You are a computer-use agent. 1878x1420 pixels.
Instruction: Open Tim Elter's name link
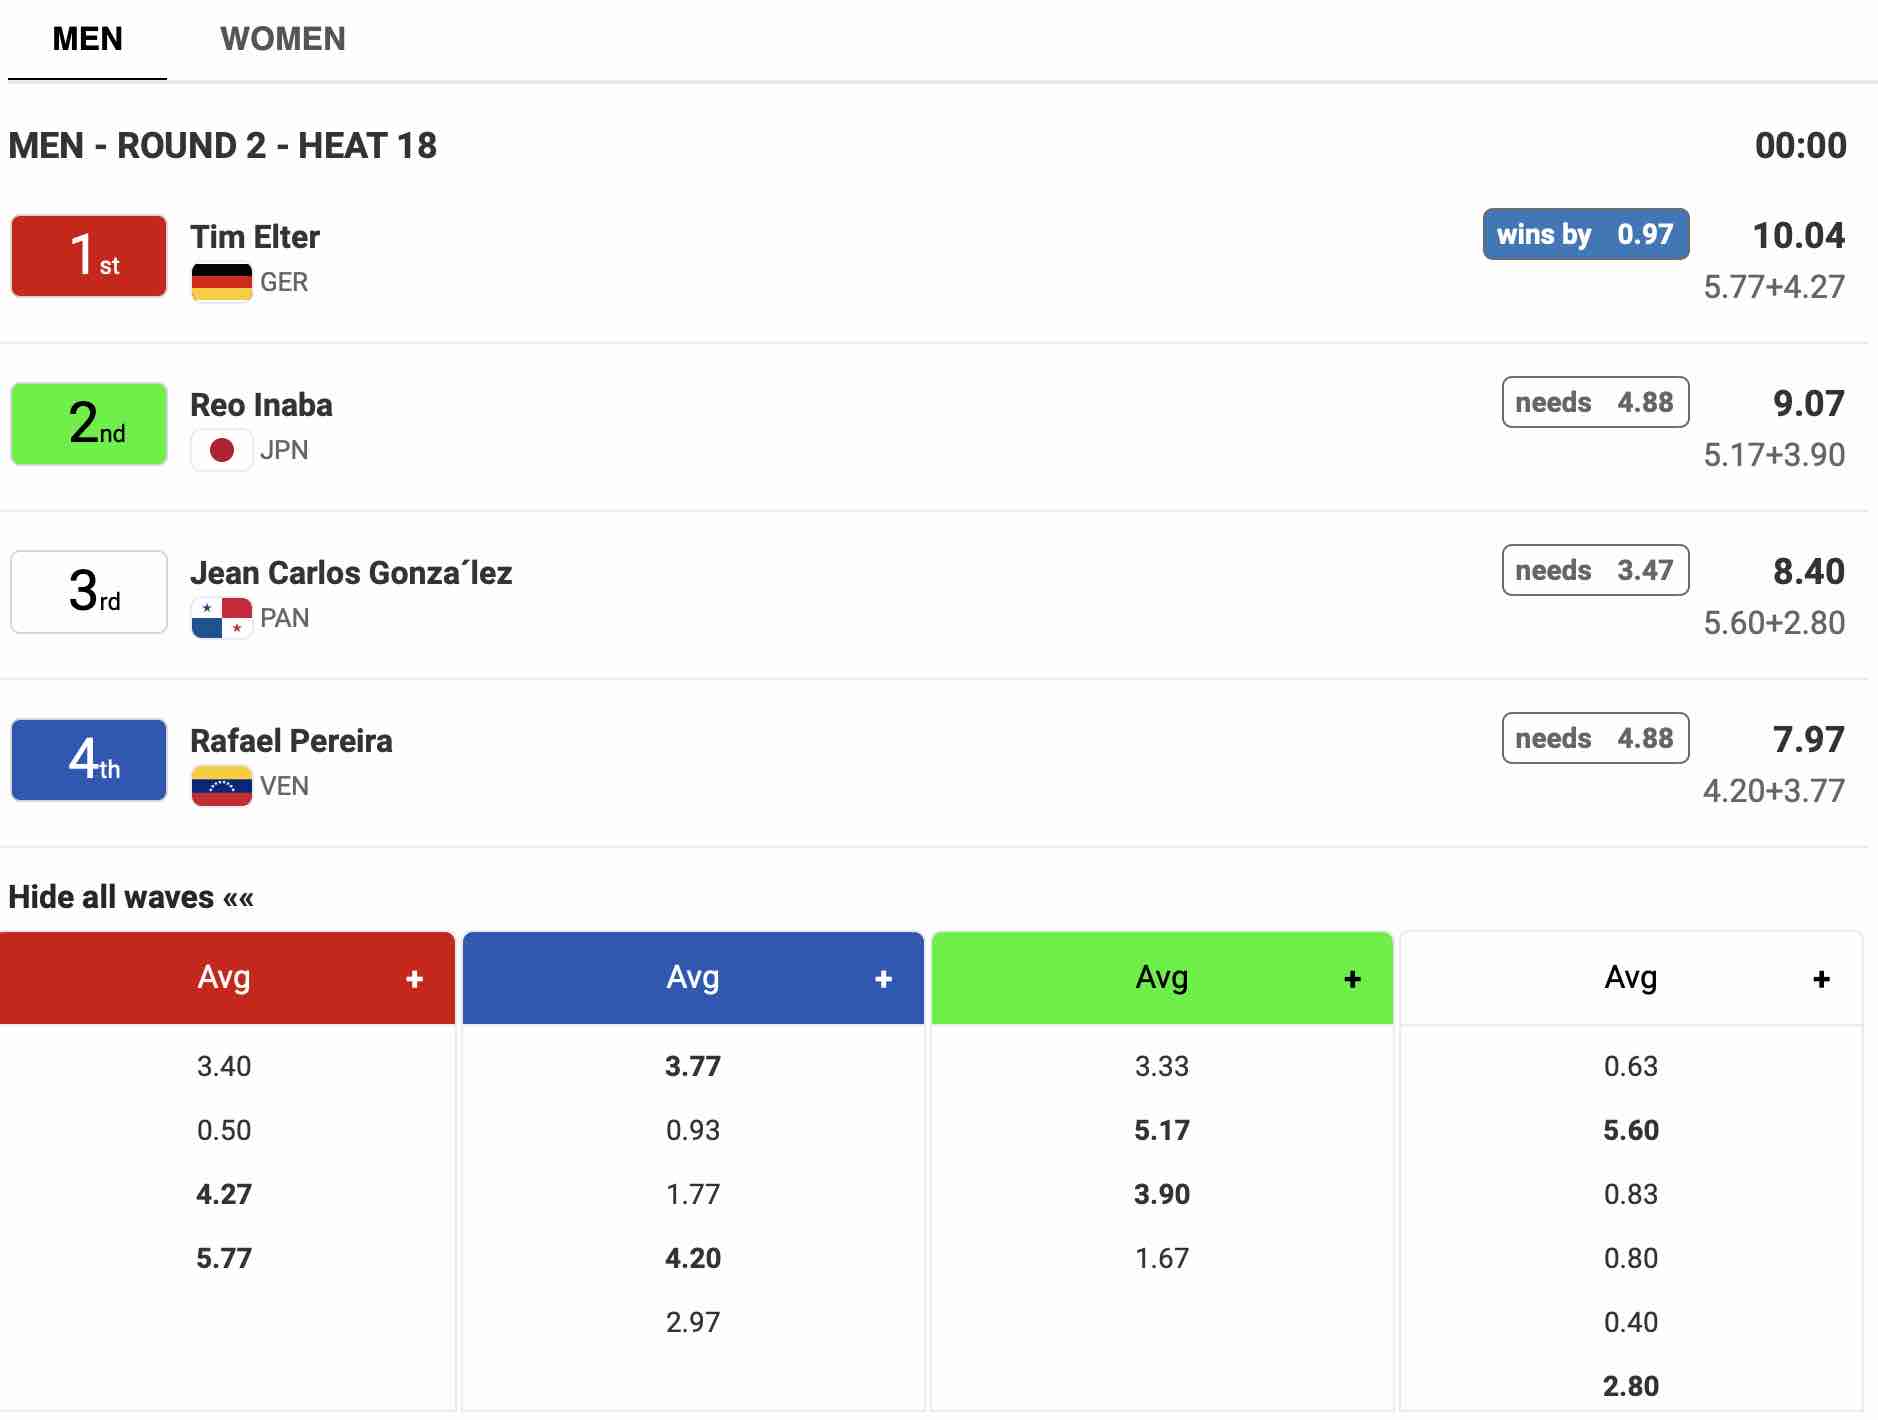255,237
